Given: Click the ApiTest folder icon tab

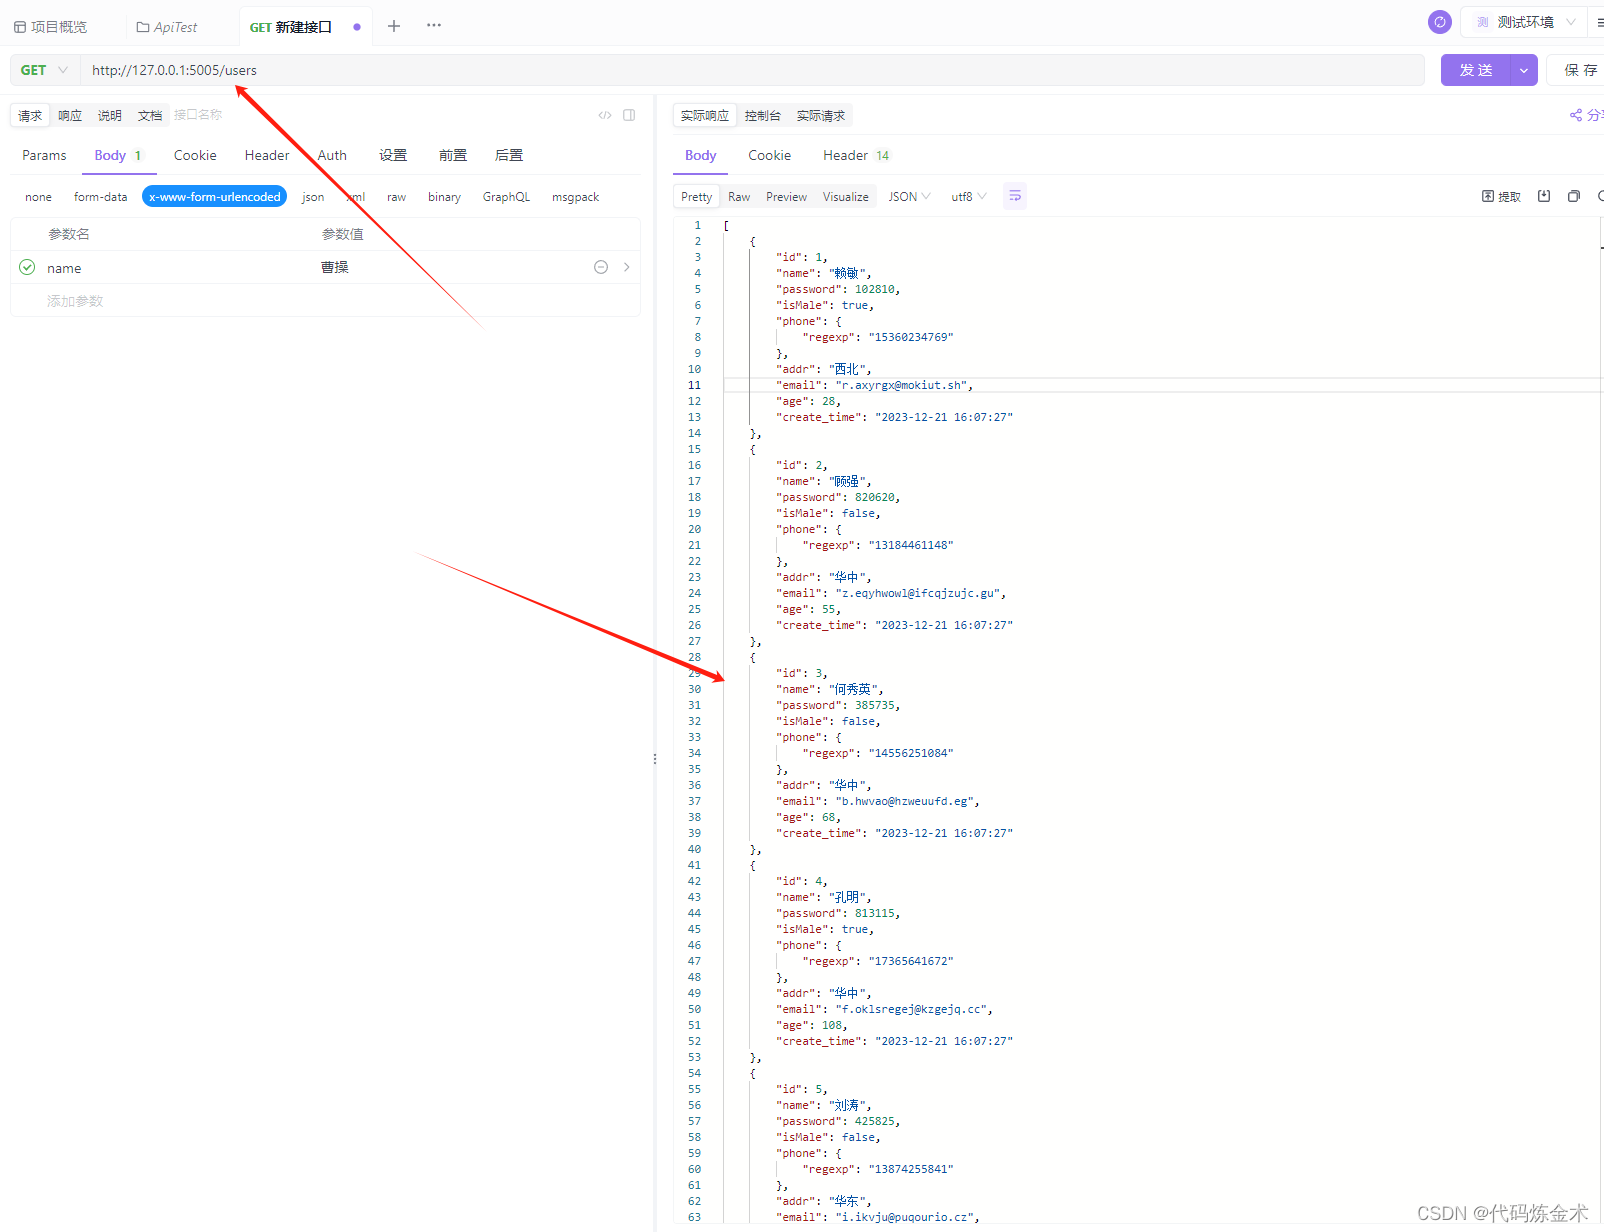Looking at the screenshot, I should (167, 27).
